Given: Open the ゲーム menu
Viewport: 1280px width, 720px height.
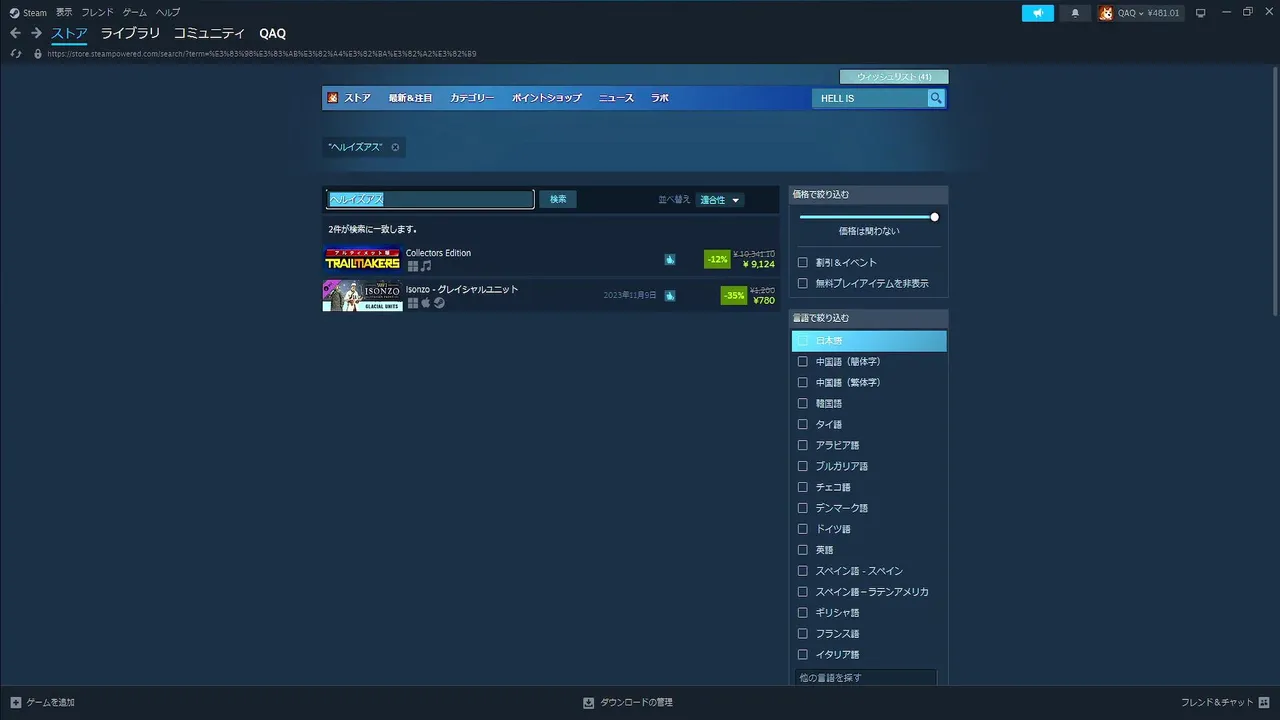Looking at the screenshot, I should pos(134,13).
